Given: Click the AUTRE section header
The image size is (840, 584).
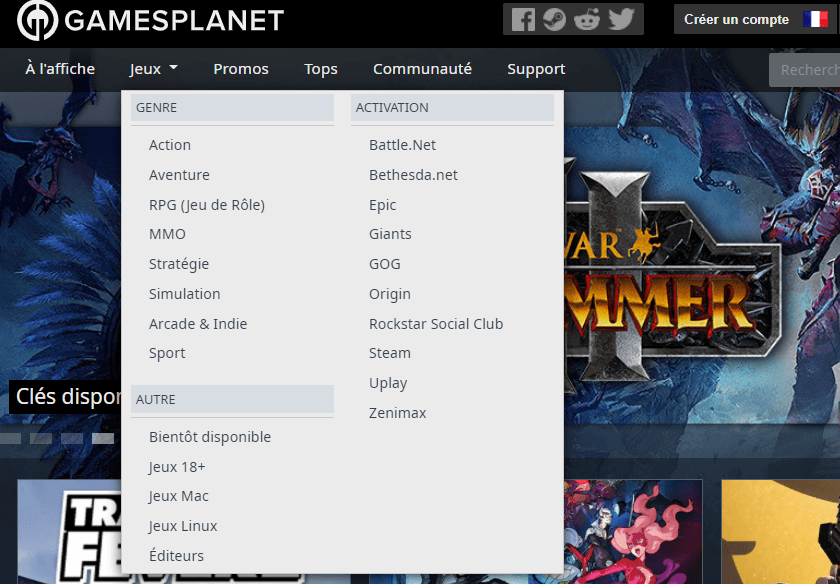Looking at the screenshot, I should pos(232,399).
